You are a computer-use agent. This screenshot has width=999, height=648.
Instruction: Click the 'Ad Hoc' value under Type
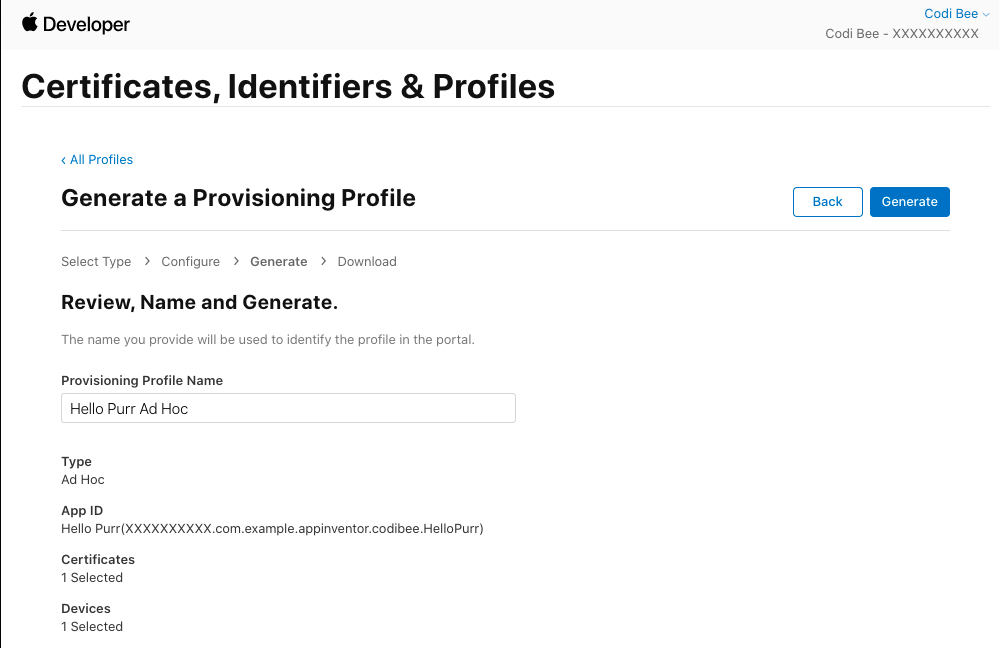[83, 480]
